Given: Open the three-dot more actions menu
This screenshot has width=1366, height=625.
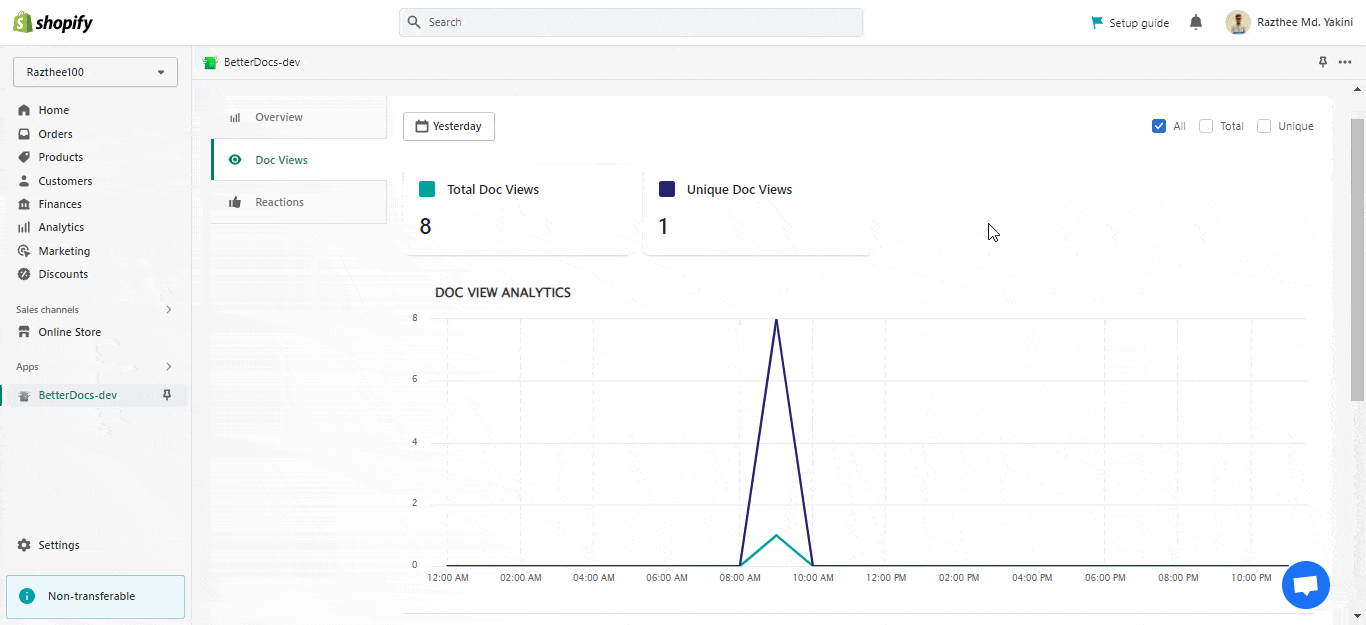Looking at the screenshot, I should click(x=1344, y=62).
